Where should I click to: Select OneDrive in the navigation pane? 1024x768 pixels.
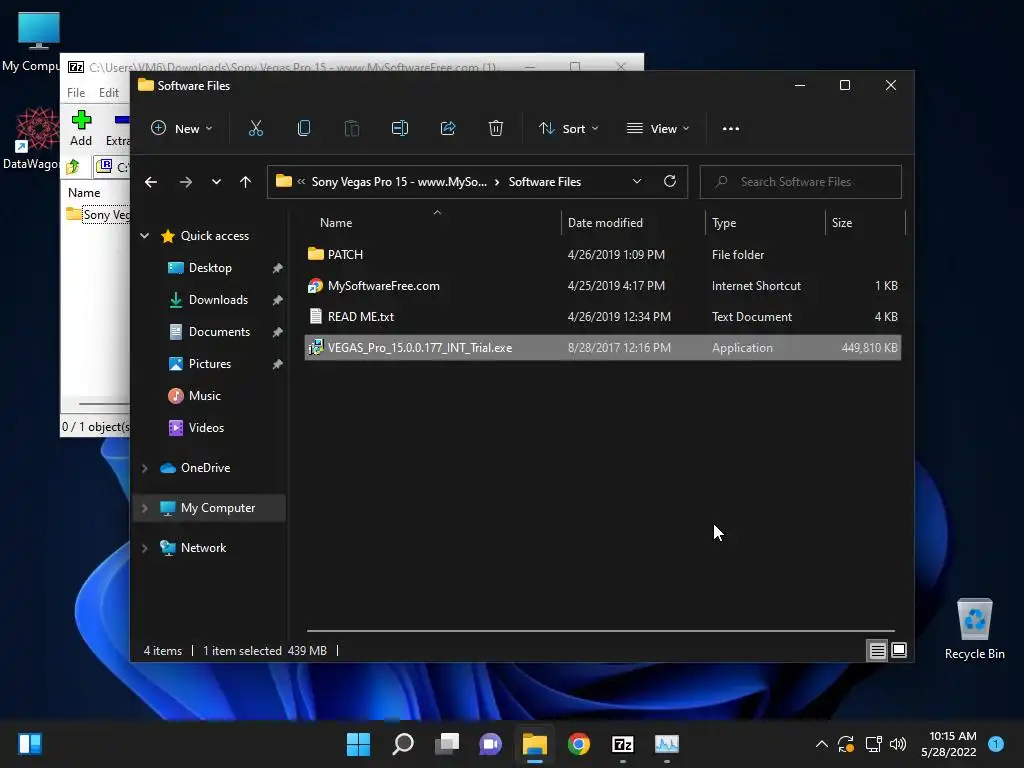pyautogui.click(x=205, y=468)
